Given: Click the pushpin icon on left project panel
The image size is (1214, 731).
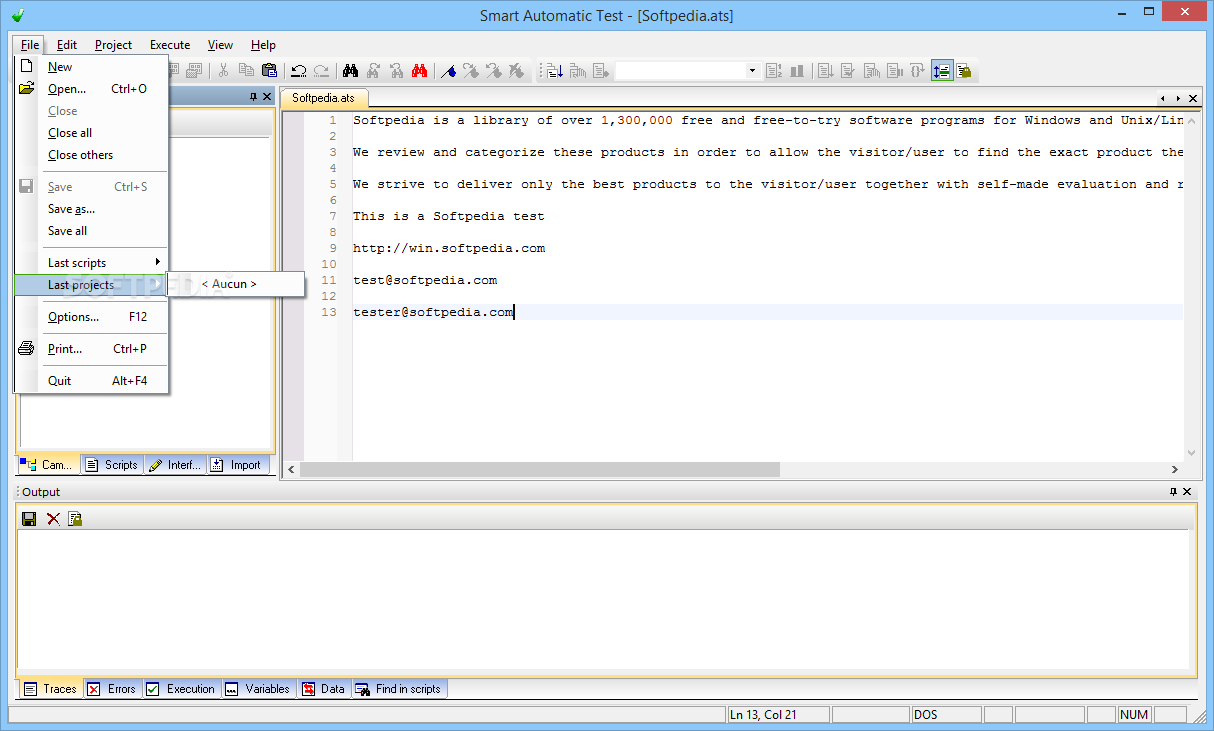Looking at the screenshot, I should (253, 96).
